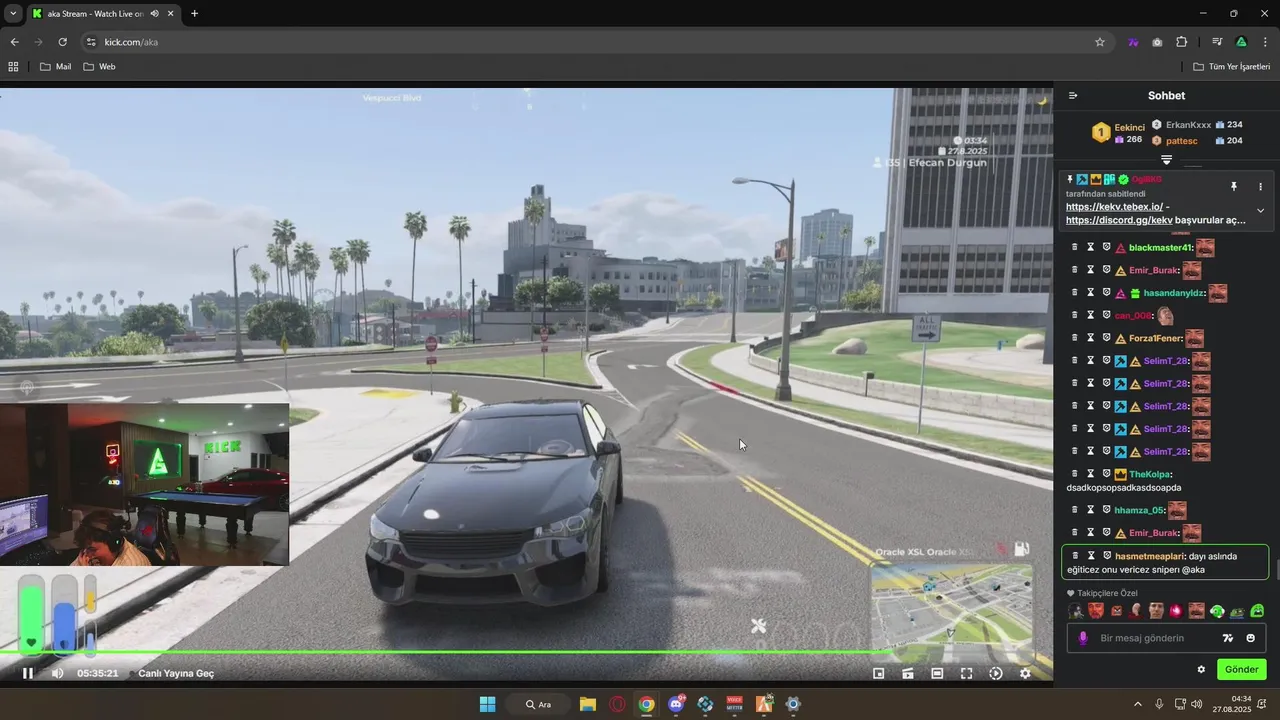Timeout Forza1Fener with hourglass

pyautogui.click(x=1091, y=338)
